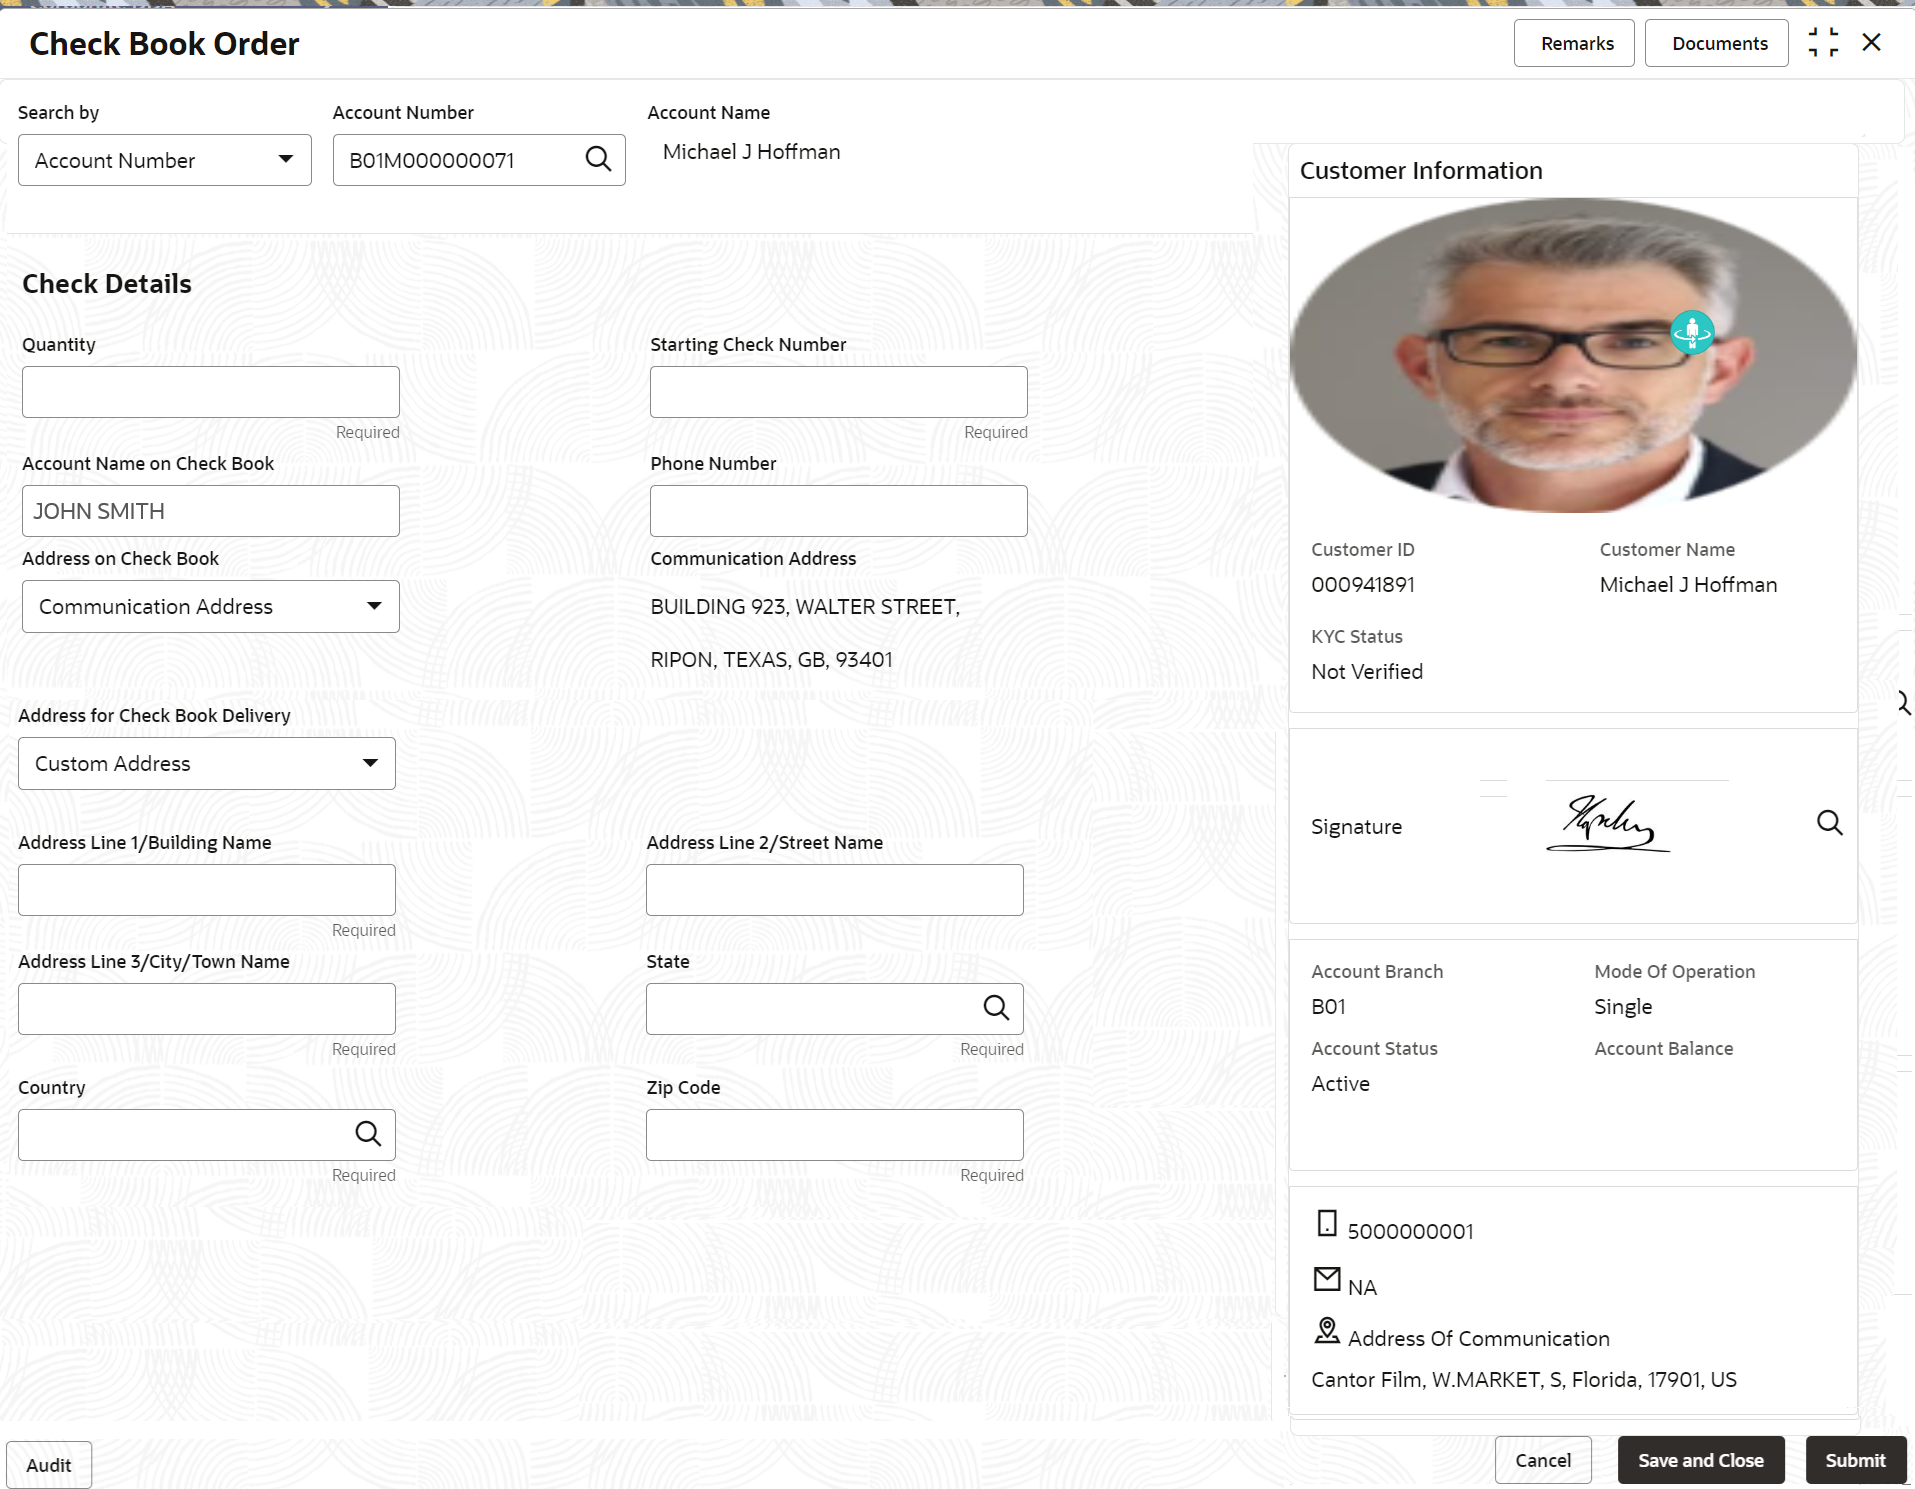Viewport: 1915px width, 1489px height.
Task: Open the Address for Check Book Delivery dropdown
Action: tap(207, 764)
